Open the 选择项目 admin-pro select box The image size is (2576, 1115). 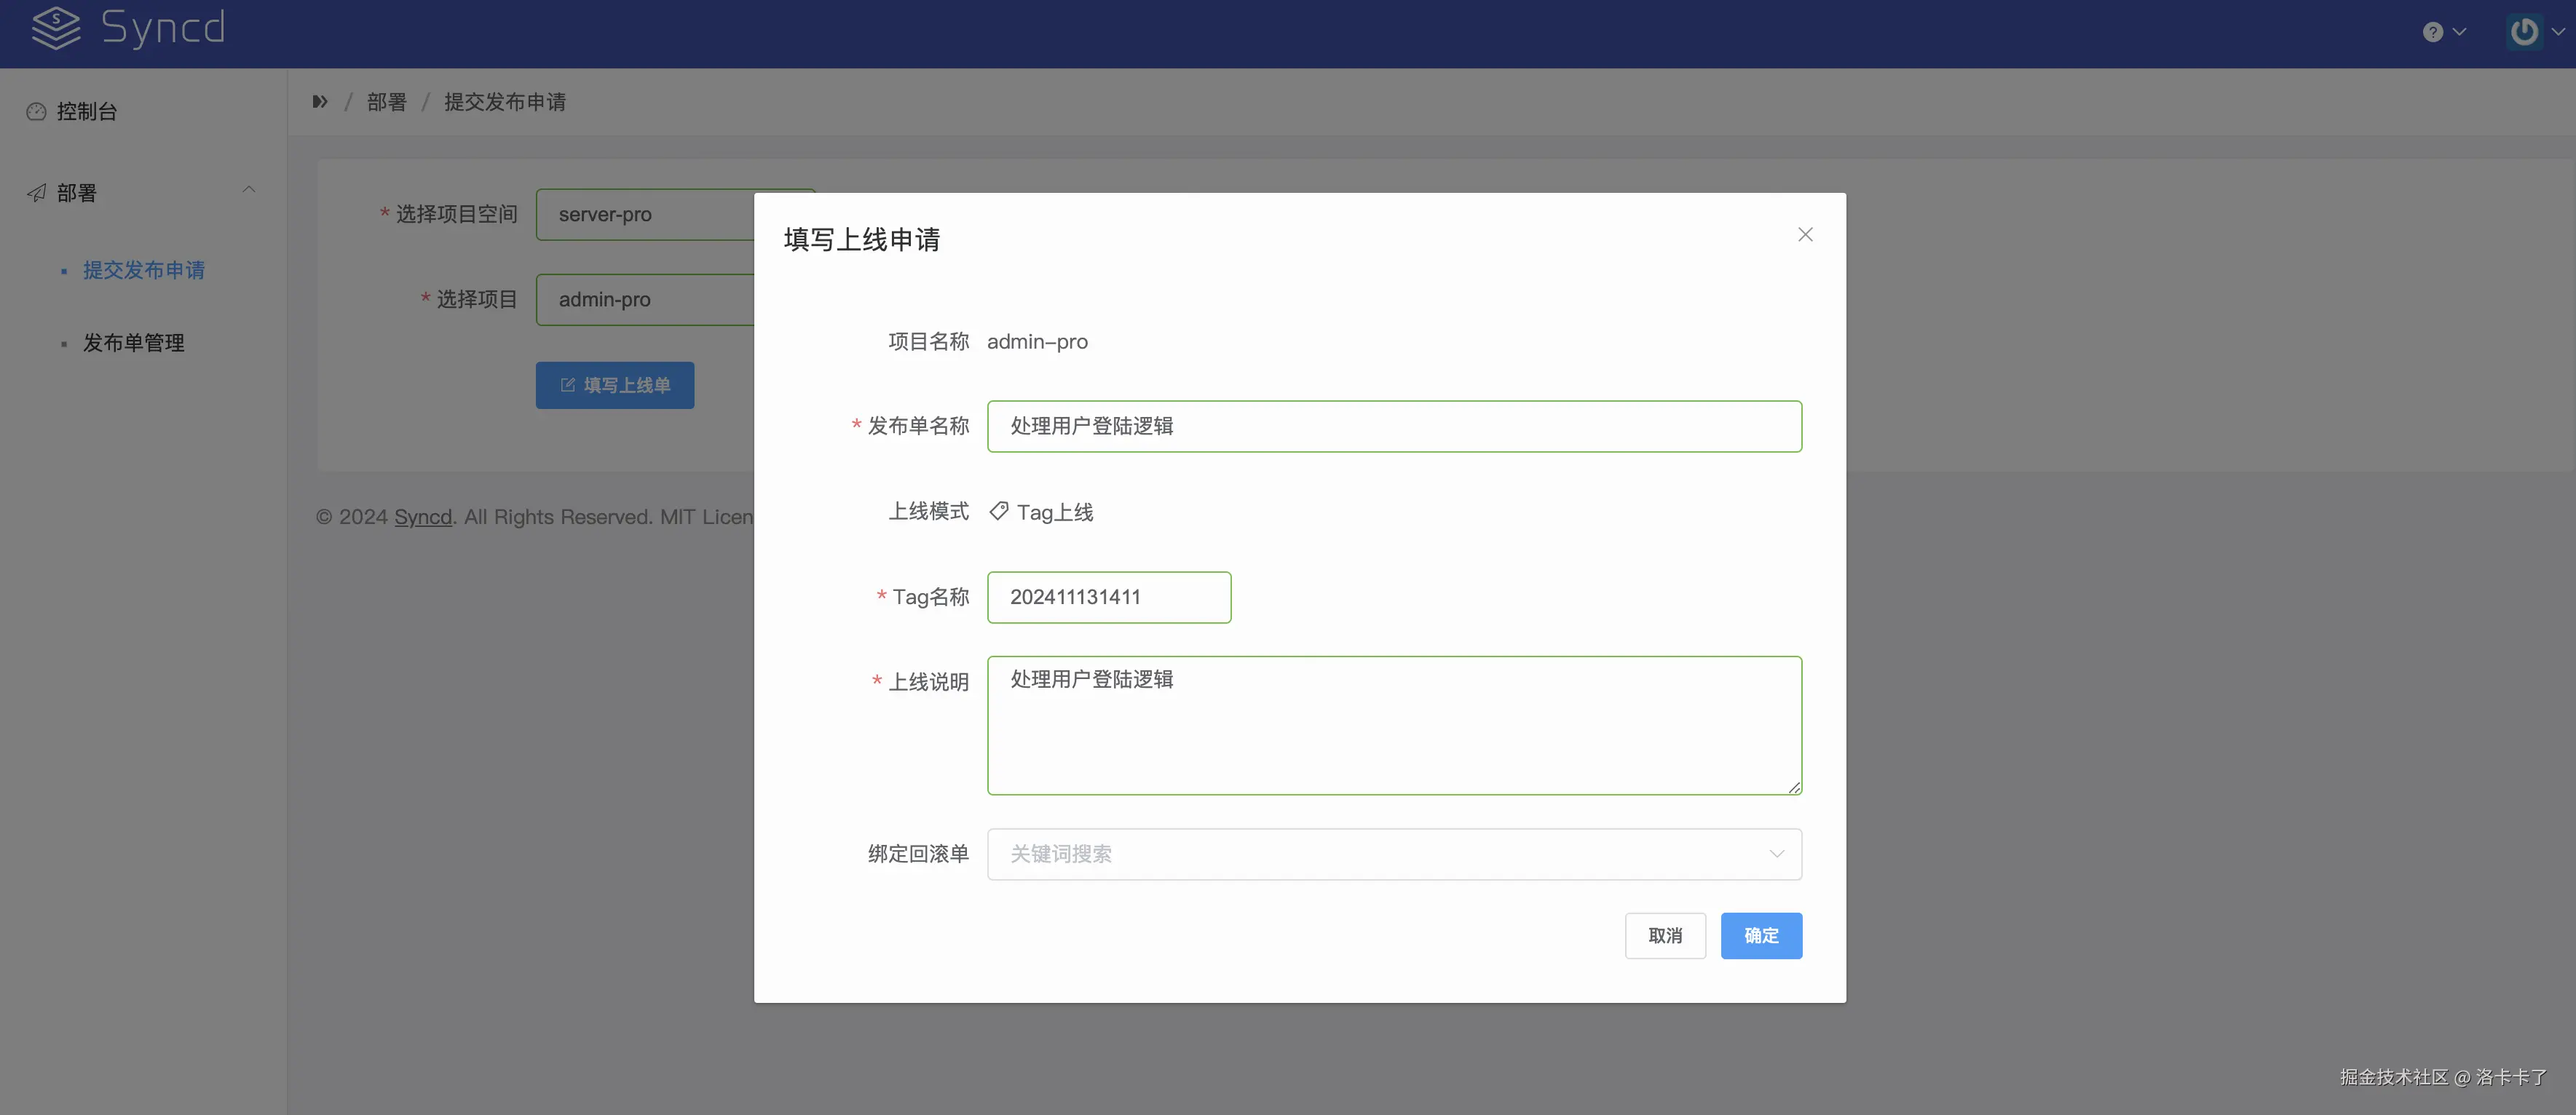645,299
